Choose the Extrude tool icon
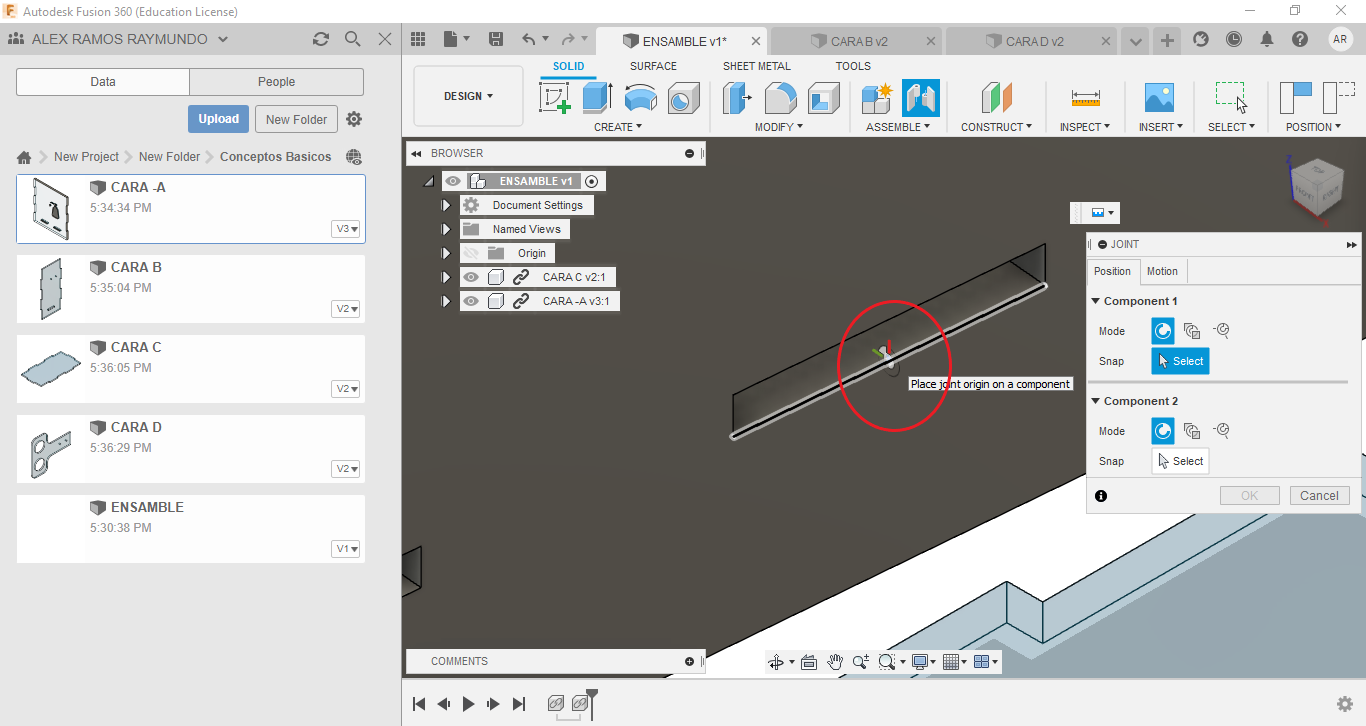 pyautogui.click(x=597, y=98)
